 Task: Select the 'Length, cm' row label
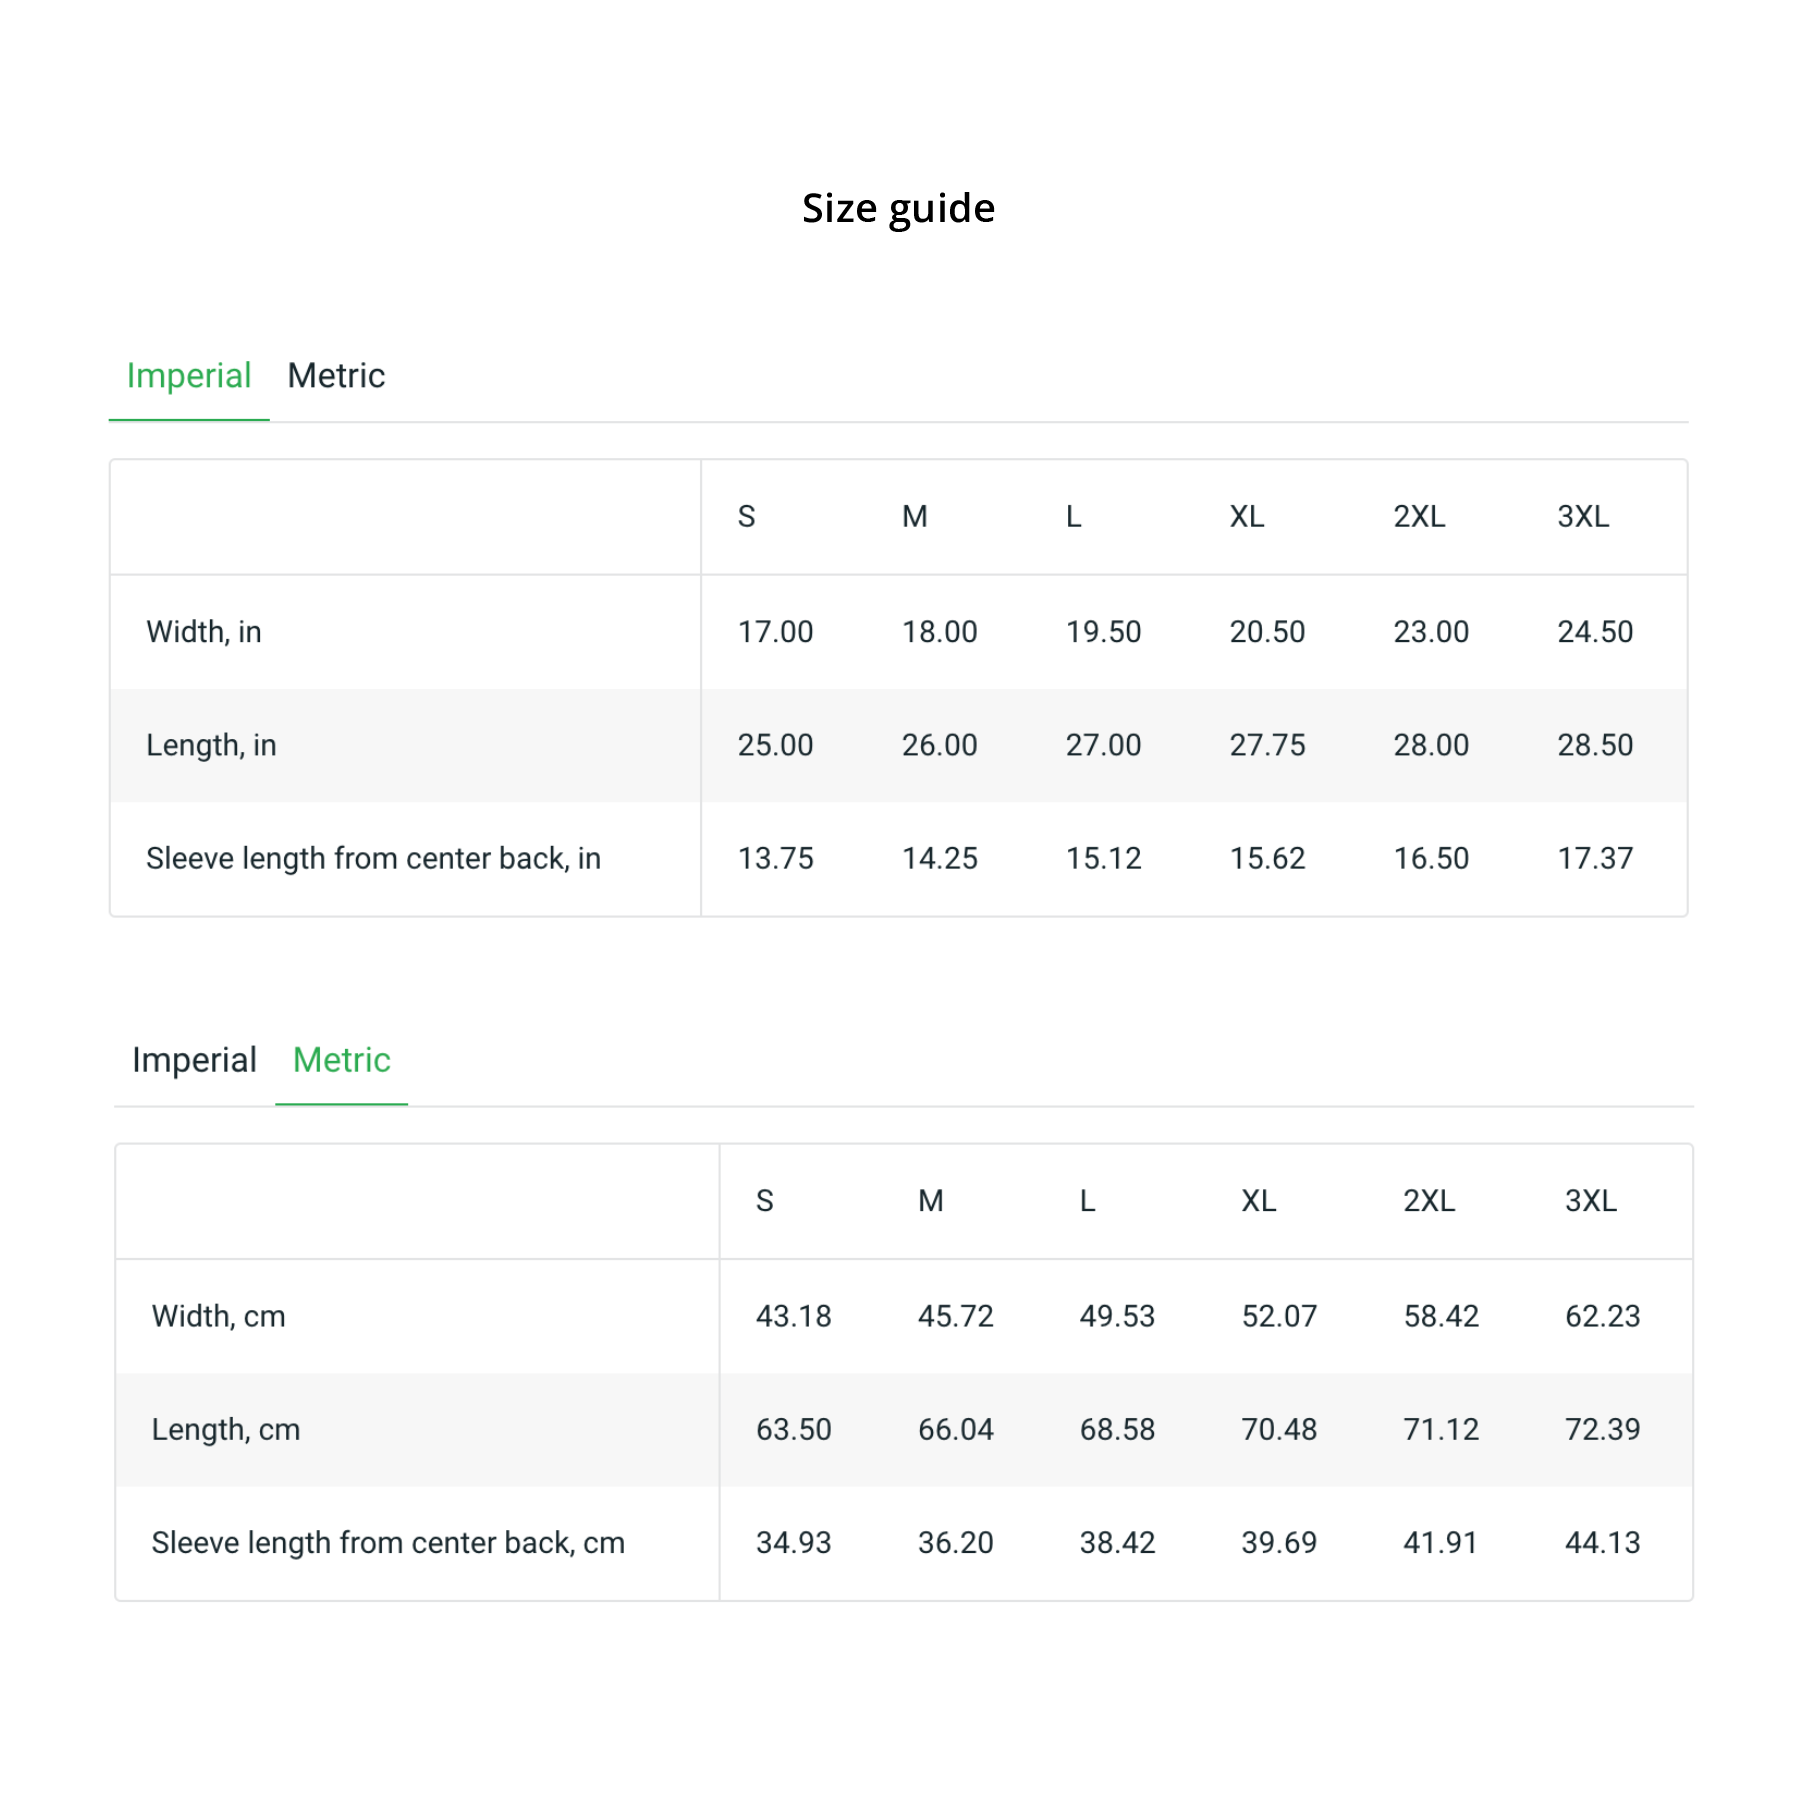(x=225, y=1429)
